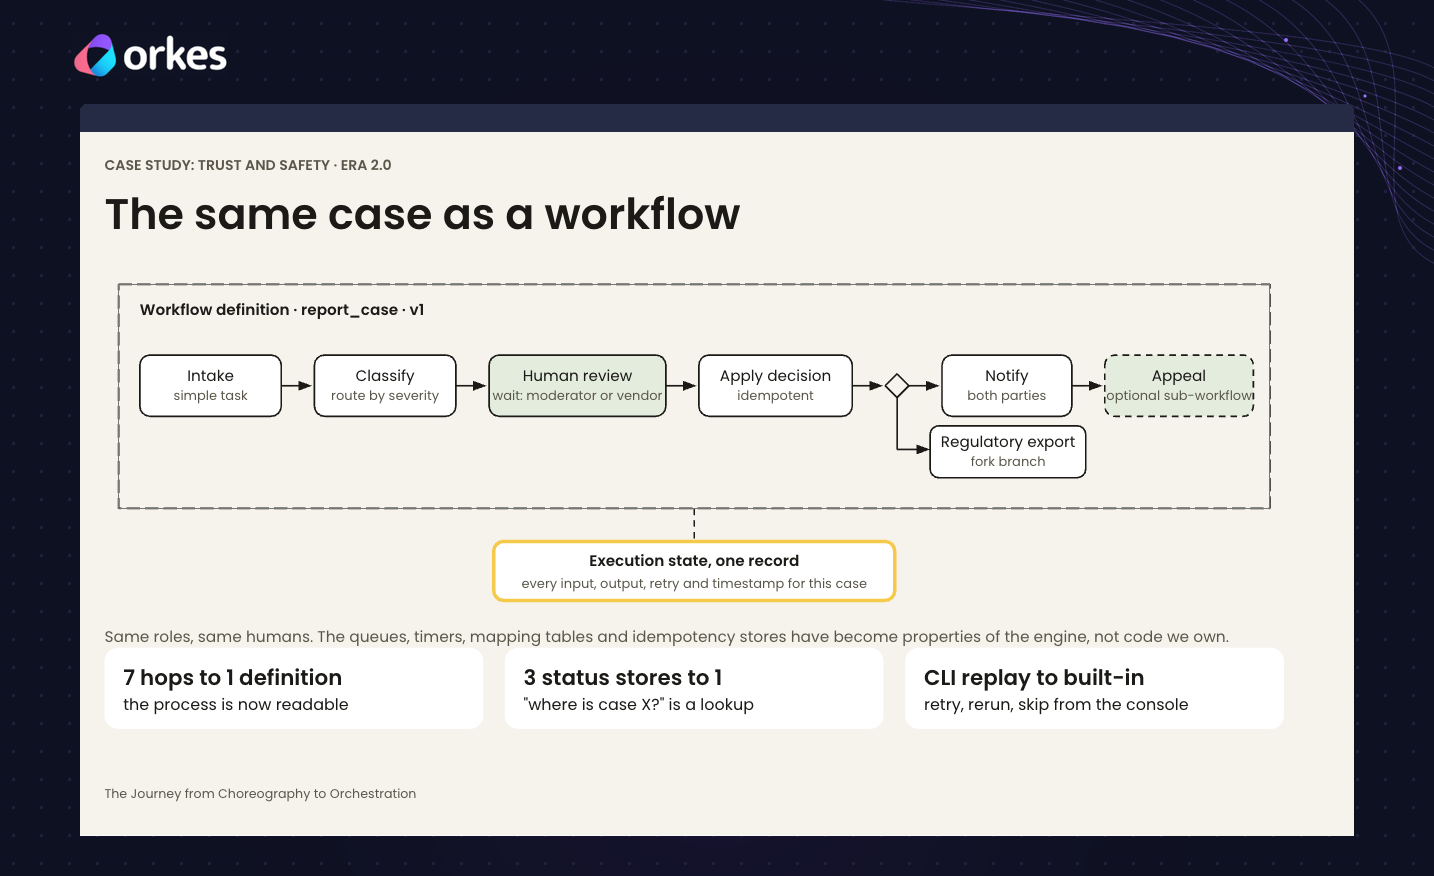Image resolution: width=1434 pixels, height=876 pixels.
Task: Click the '7 hops to 1 definition' card
Action: [294, 688]
